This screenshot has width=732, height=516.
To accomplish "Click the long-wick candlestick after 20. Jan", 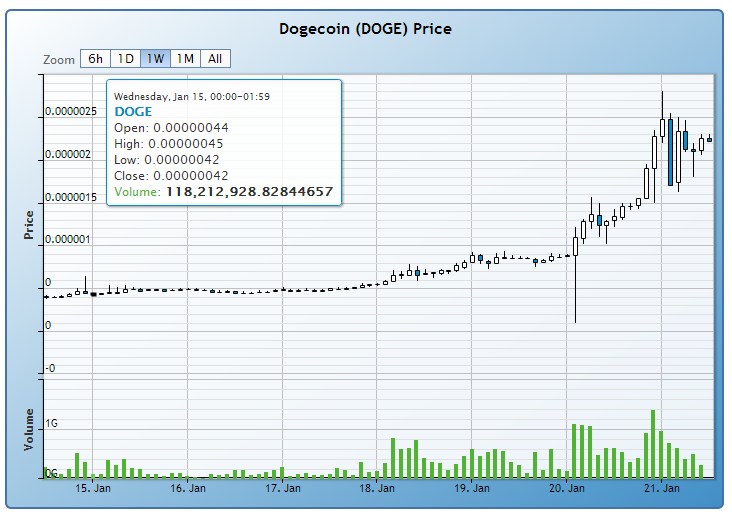I will click(x=576, y=276).
